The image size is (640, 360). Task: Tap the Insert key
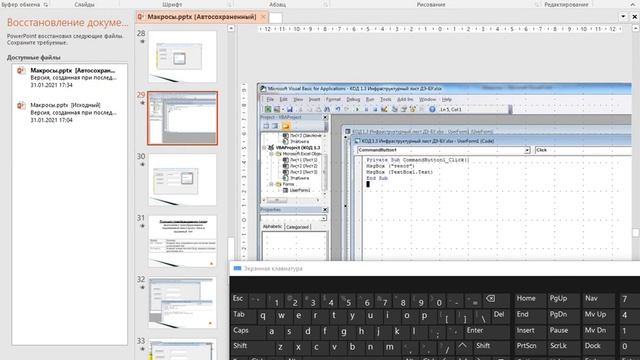tap(529, 331)
